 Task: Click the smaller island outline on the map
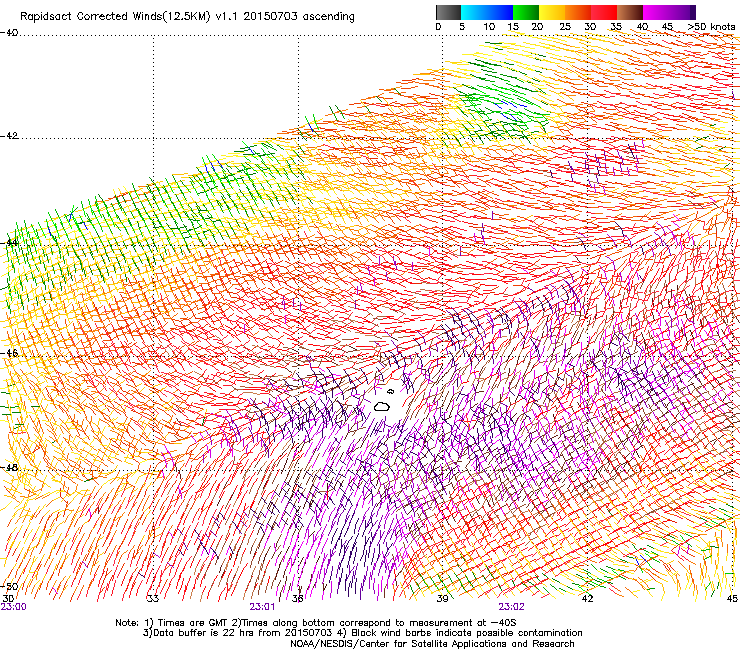point(390,391)
